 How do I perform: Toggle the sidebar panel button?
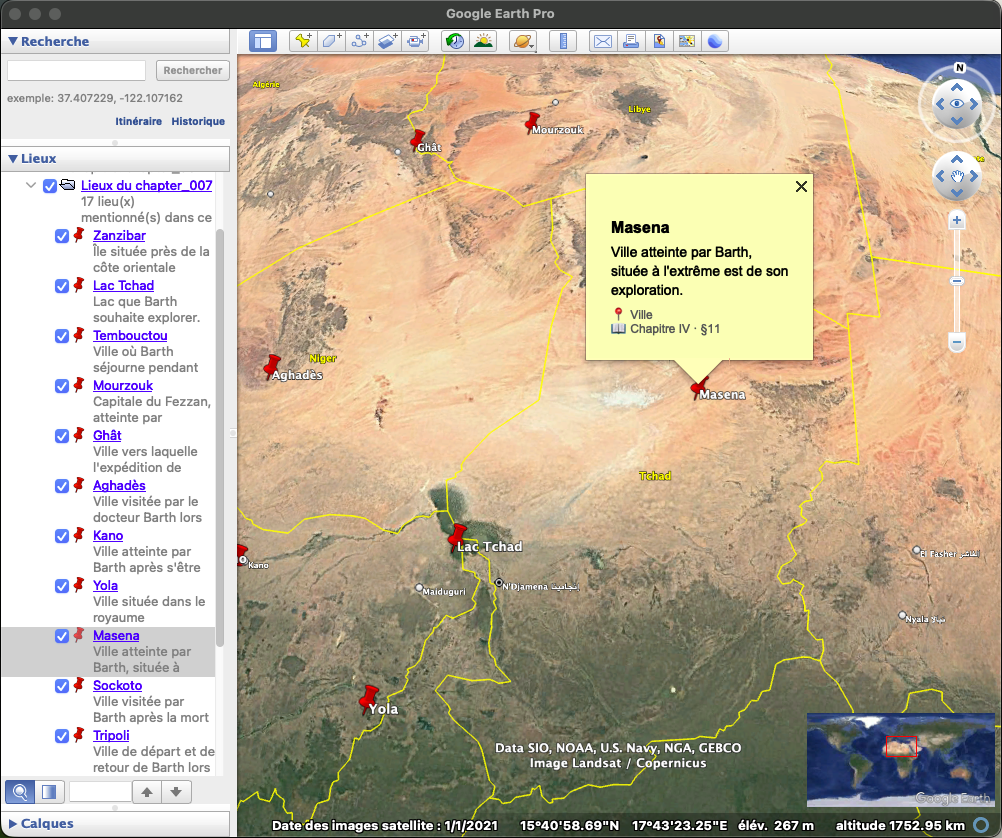pos(263,41)
